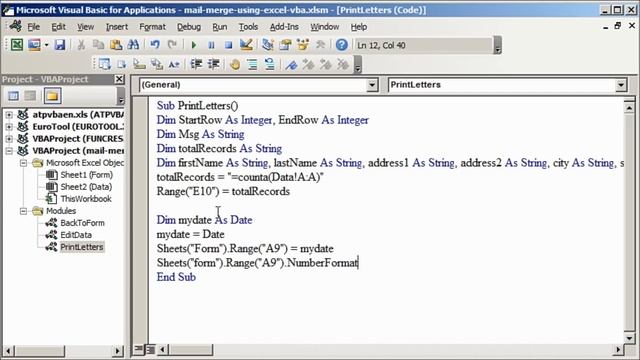The width and height of the screenshot is (640, 360).
Task: Click the Paste clipboard icon
Action: point(116,44)
